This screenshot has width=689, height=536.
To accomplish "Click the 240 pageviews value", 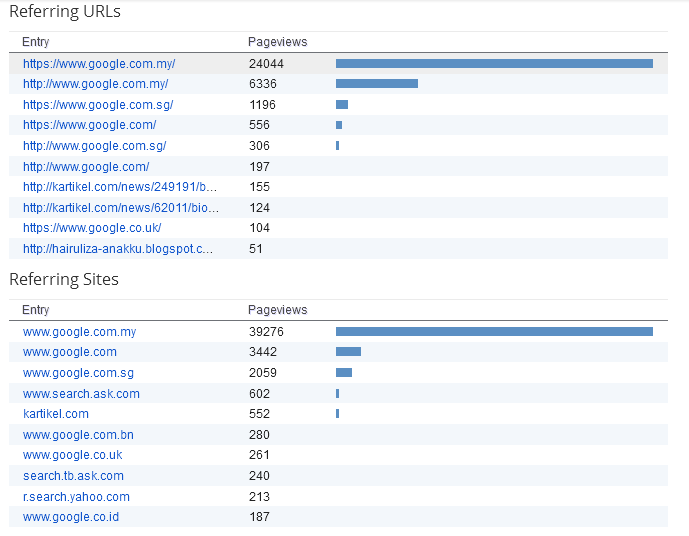I will click(259, 476).
